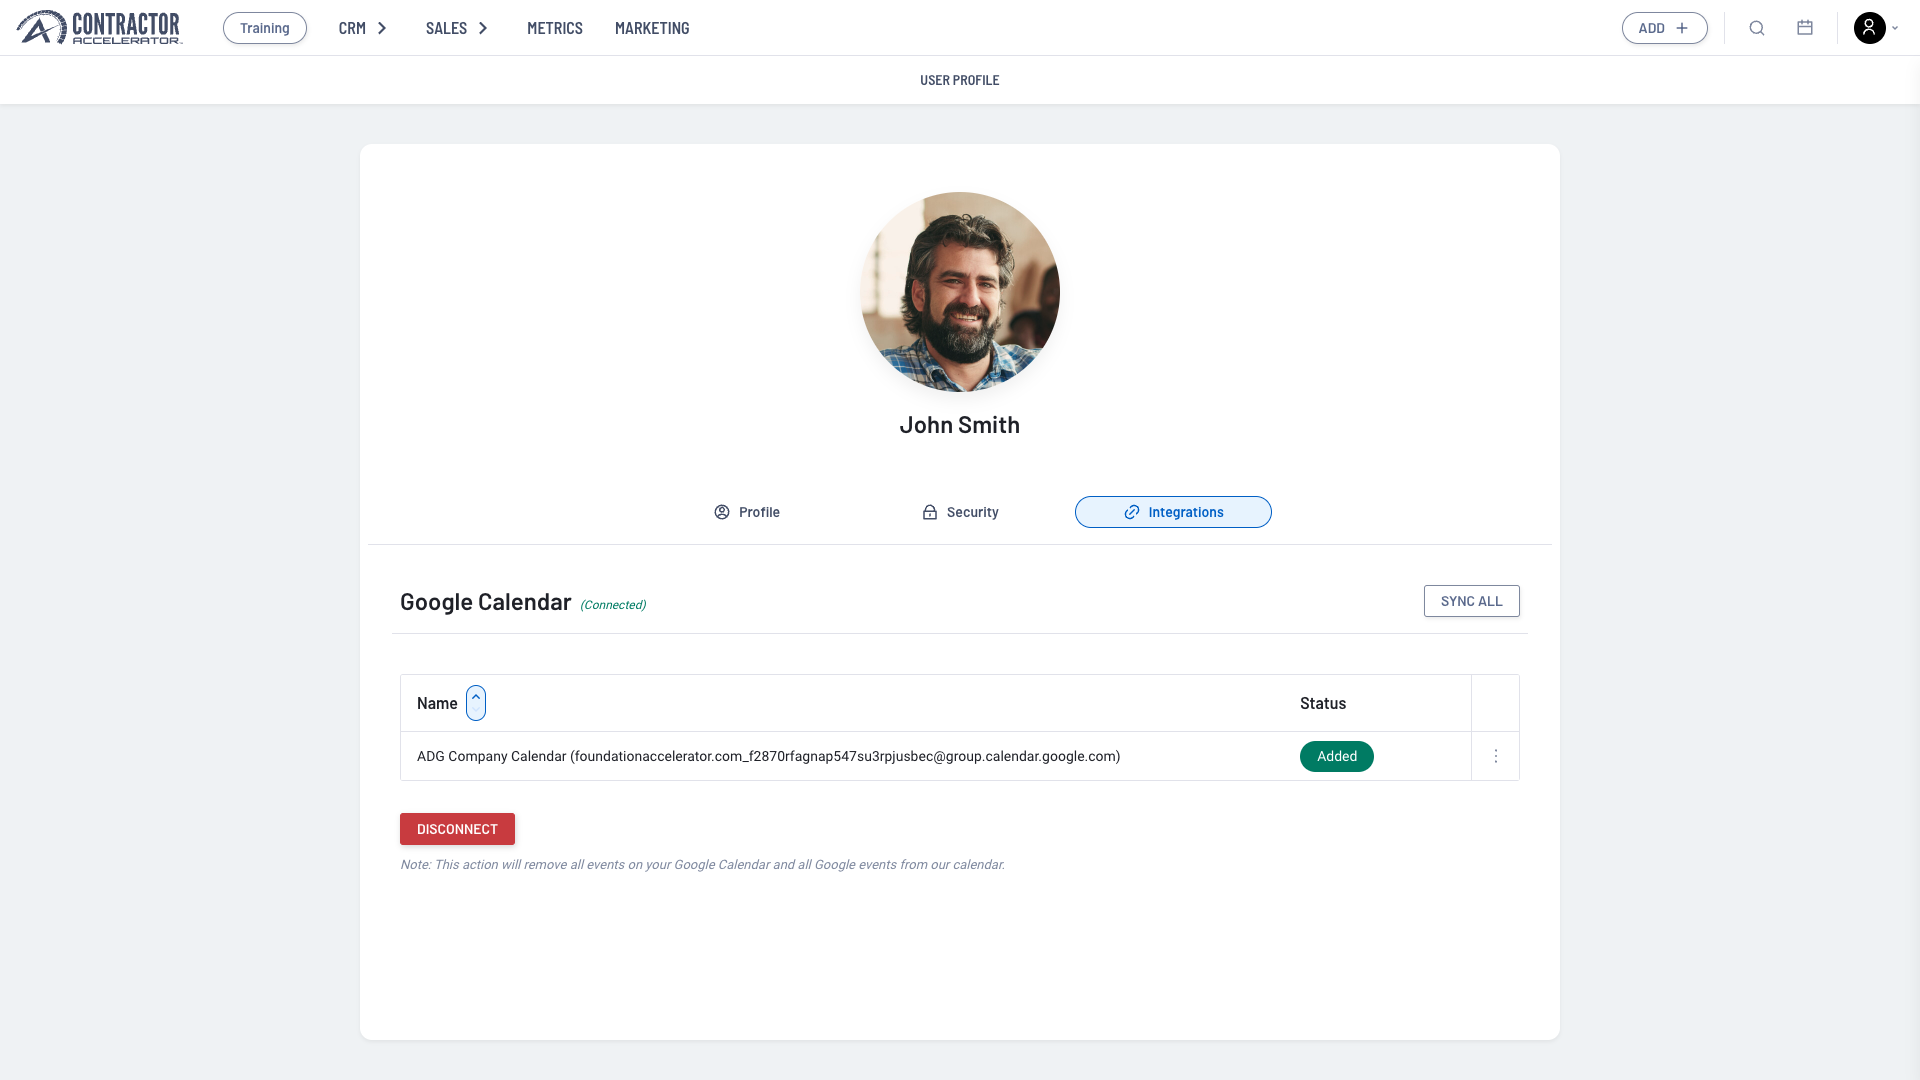Click the Contractor Accelerator logo
The width and height of the screenshot is (1920, 1080).
pos(99,28)
